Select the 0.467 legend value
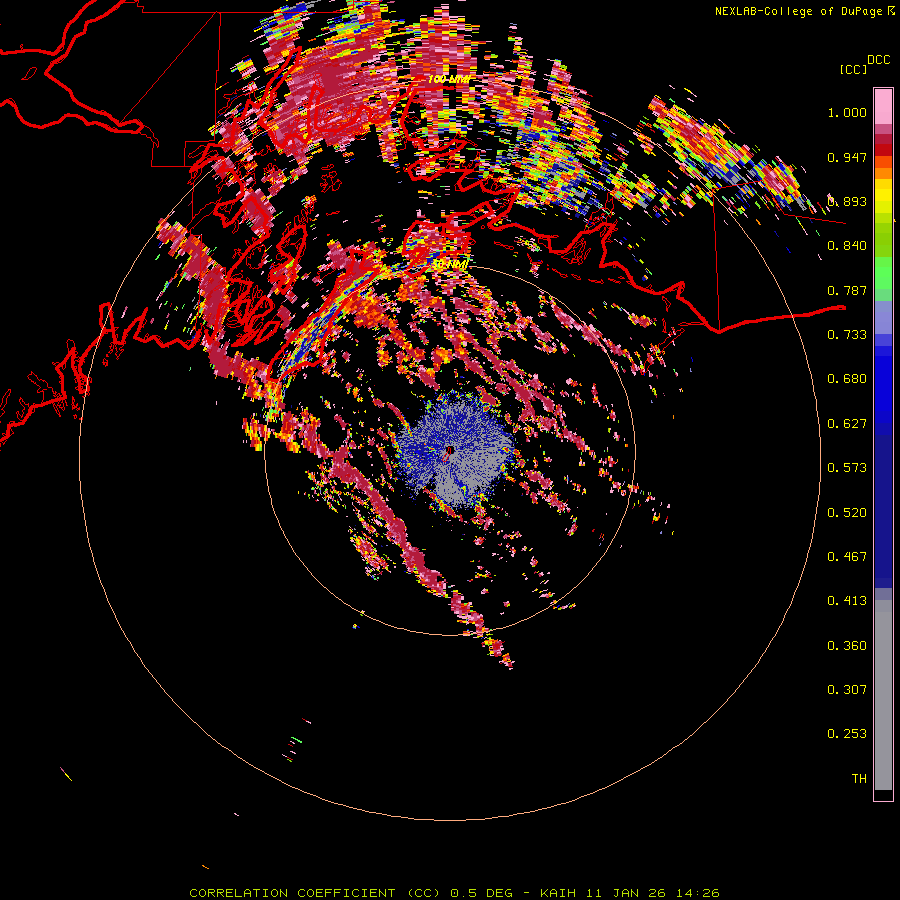 click(x=847, y=557)
